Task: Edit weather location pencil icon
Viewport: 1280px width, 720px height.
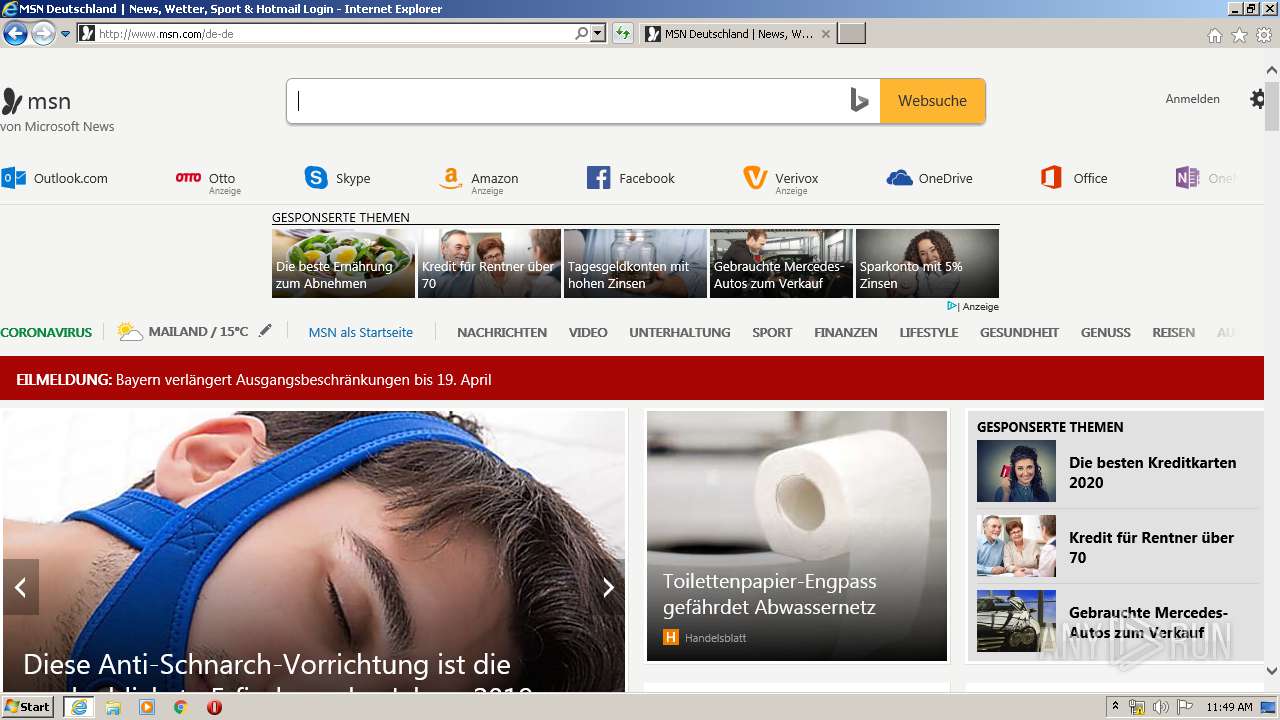Action: coord(265,331)
